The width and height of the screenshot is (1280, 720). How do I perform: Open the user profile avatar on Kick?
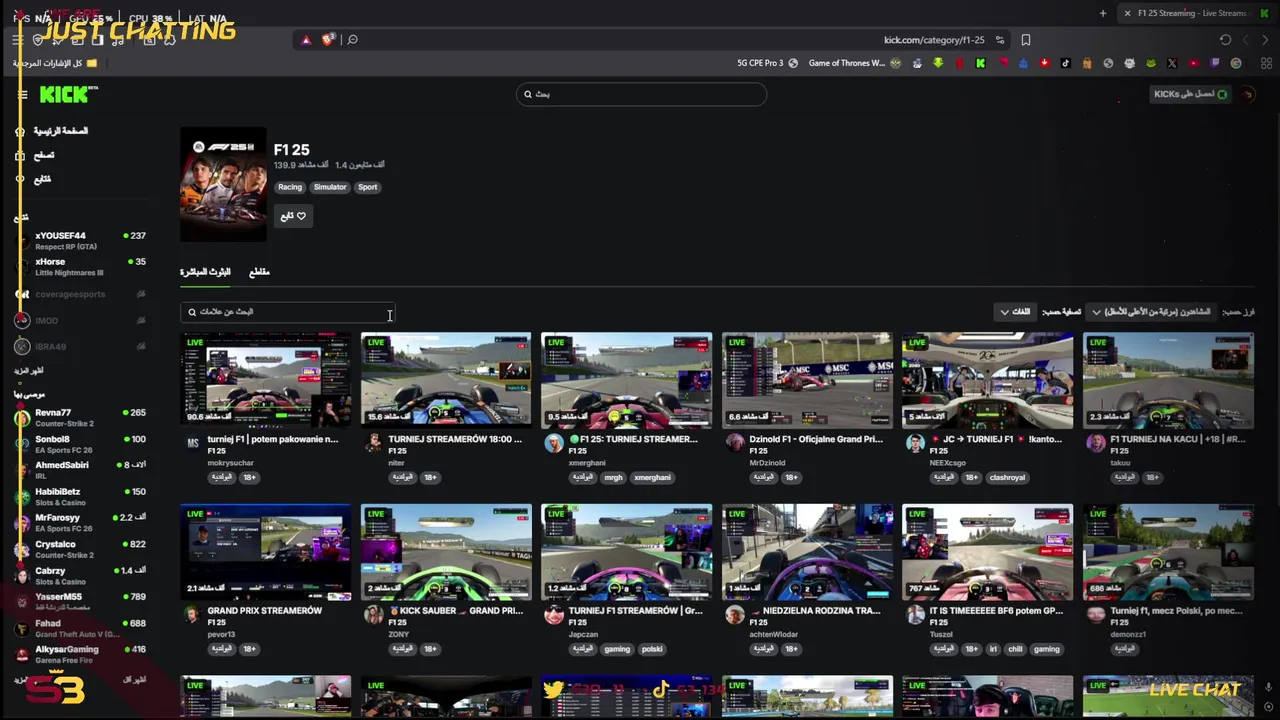click(1248, 94)
